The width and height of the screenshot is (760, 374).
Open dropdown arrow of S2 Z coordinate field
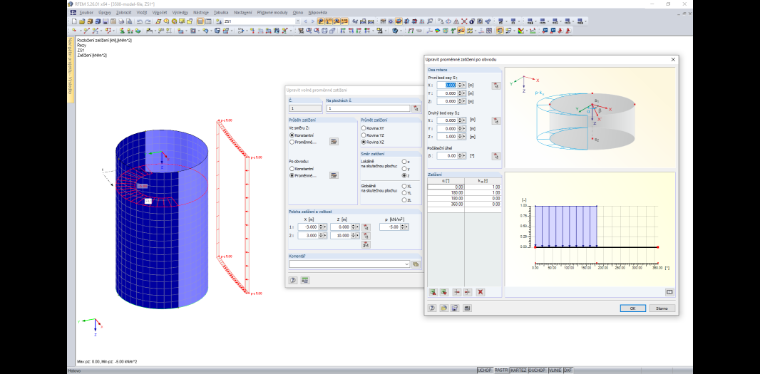click(x=464, y=137)
